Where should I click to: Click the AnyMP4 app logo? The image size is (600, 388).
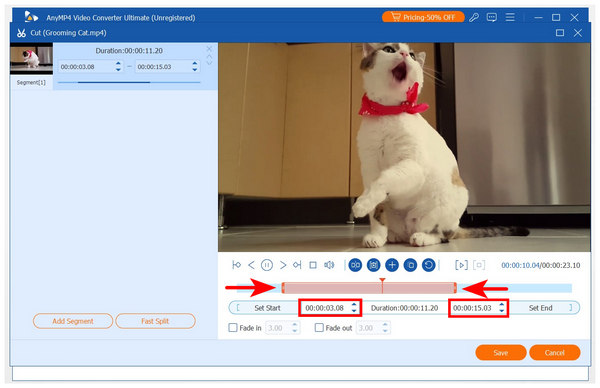(x=30, y=17)
